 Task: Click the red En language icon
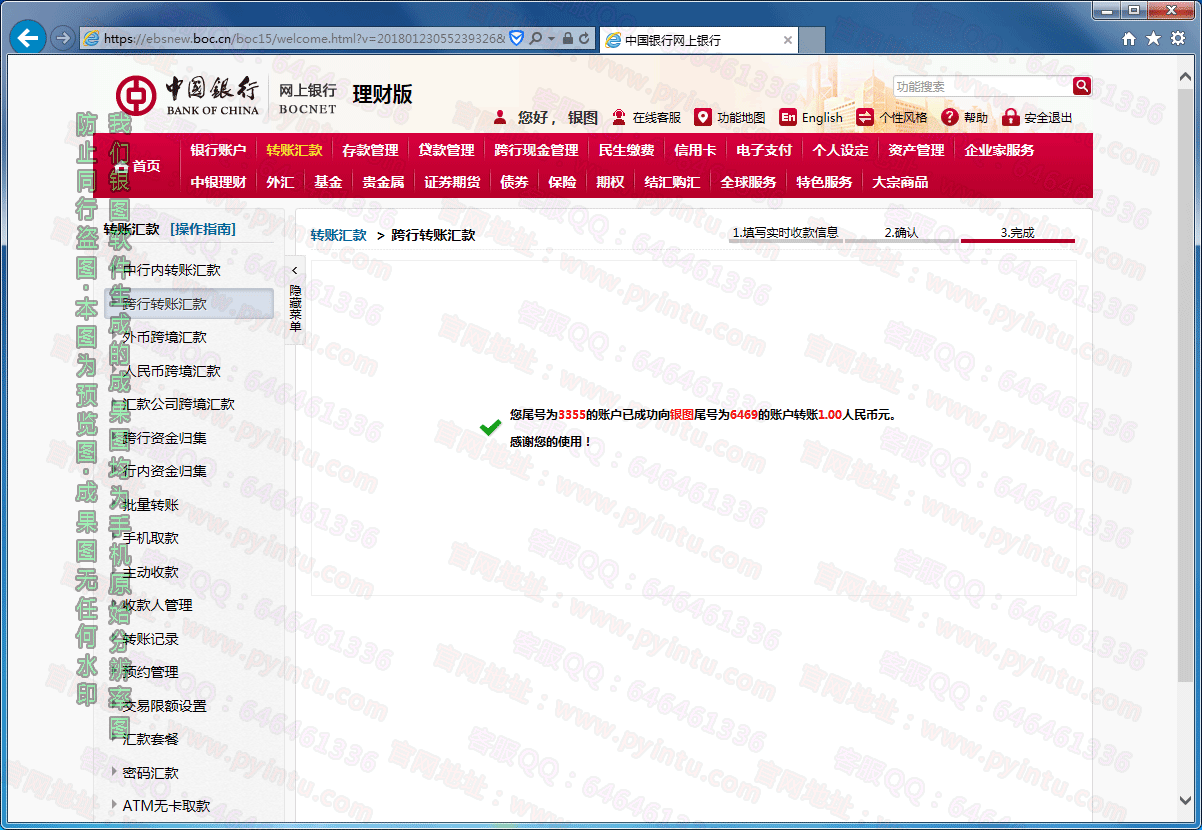[x=788, y=117]
